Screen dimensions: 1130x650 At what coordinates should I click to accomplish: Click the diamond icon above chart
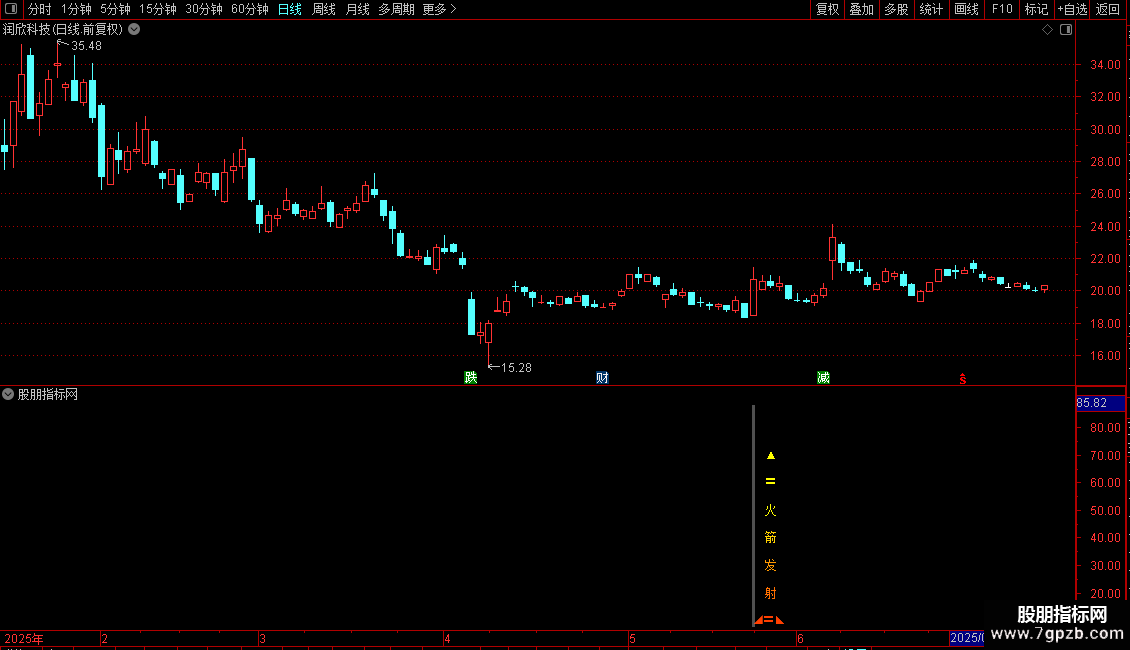pos(1048,30)
